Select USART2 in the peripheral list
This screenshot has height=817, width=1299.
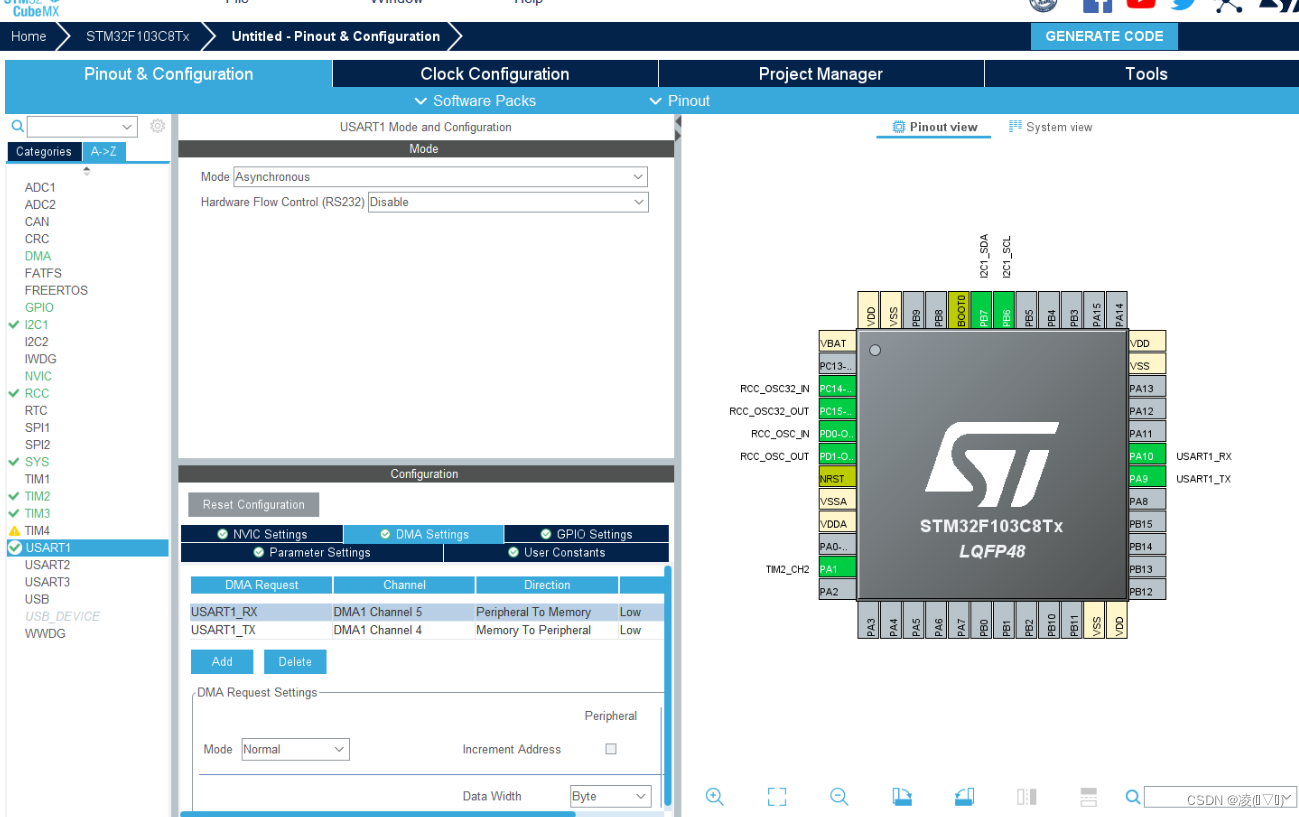click(47, 565)
